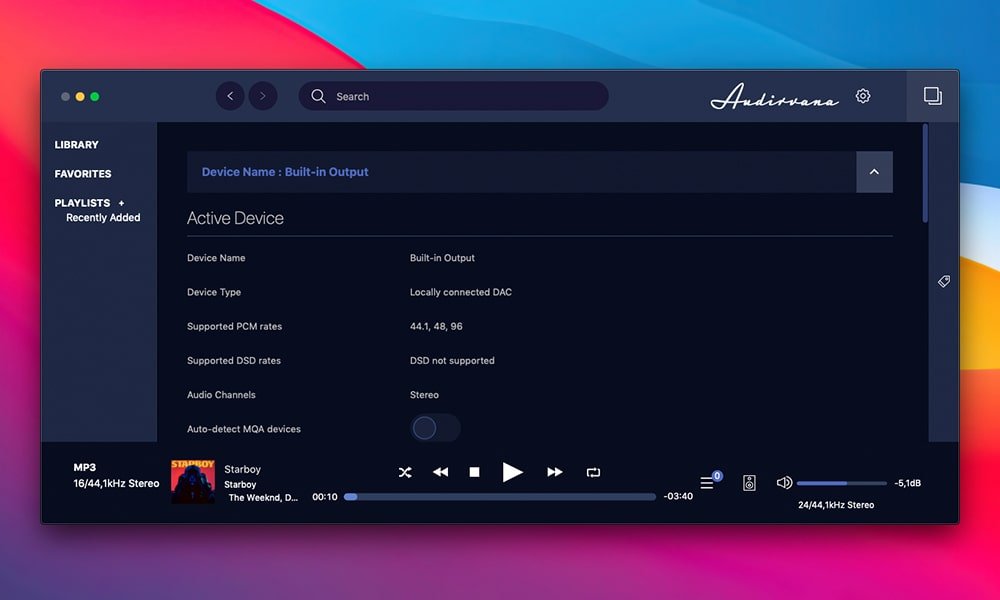Viewport: 1000px width, 600px height.
Task: Toggle repeat mode
Action: (594, 472)
